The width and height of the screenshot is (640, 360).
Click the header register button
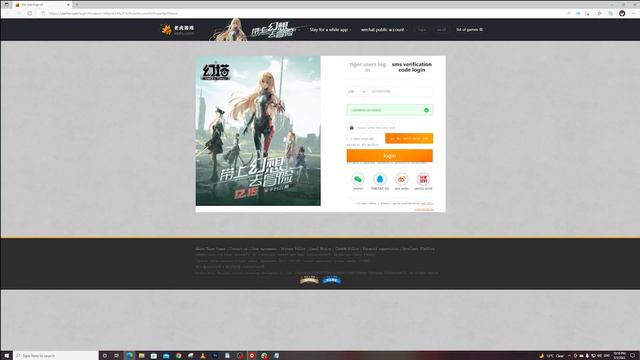(x=441, y=29)
